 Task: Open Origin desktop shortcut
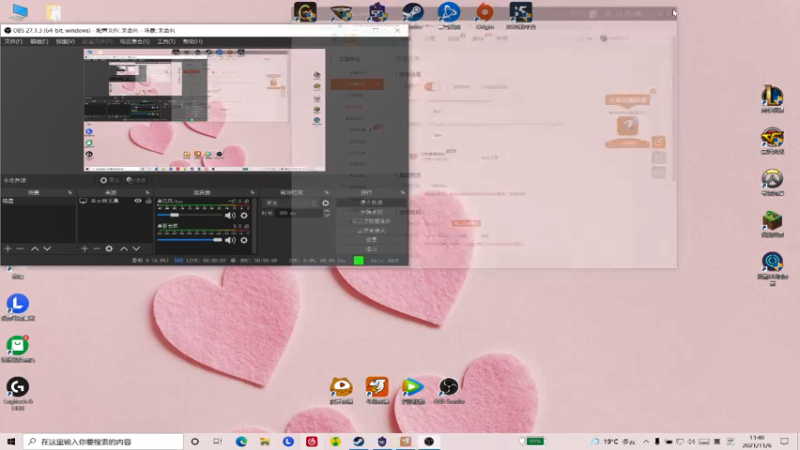tap(485, 15)
